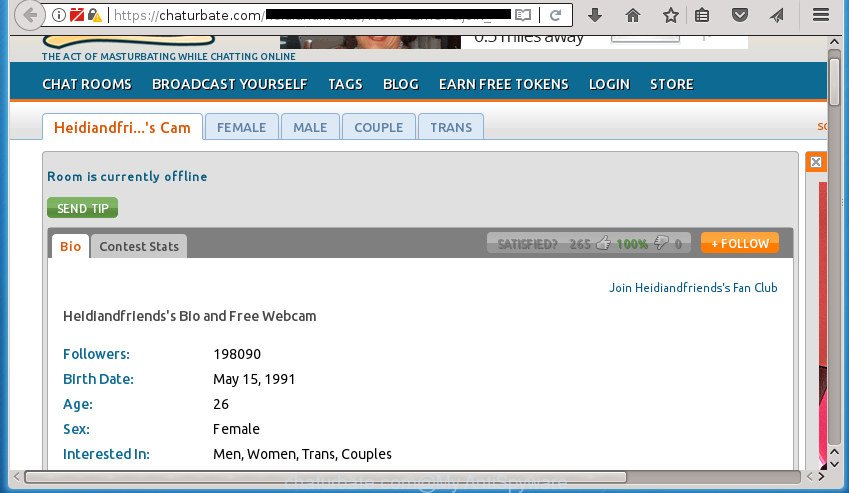The height and width of the screenshot is (493, 849).
Task: Close the side ad with the X icon
Action: coord(816,162)
